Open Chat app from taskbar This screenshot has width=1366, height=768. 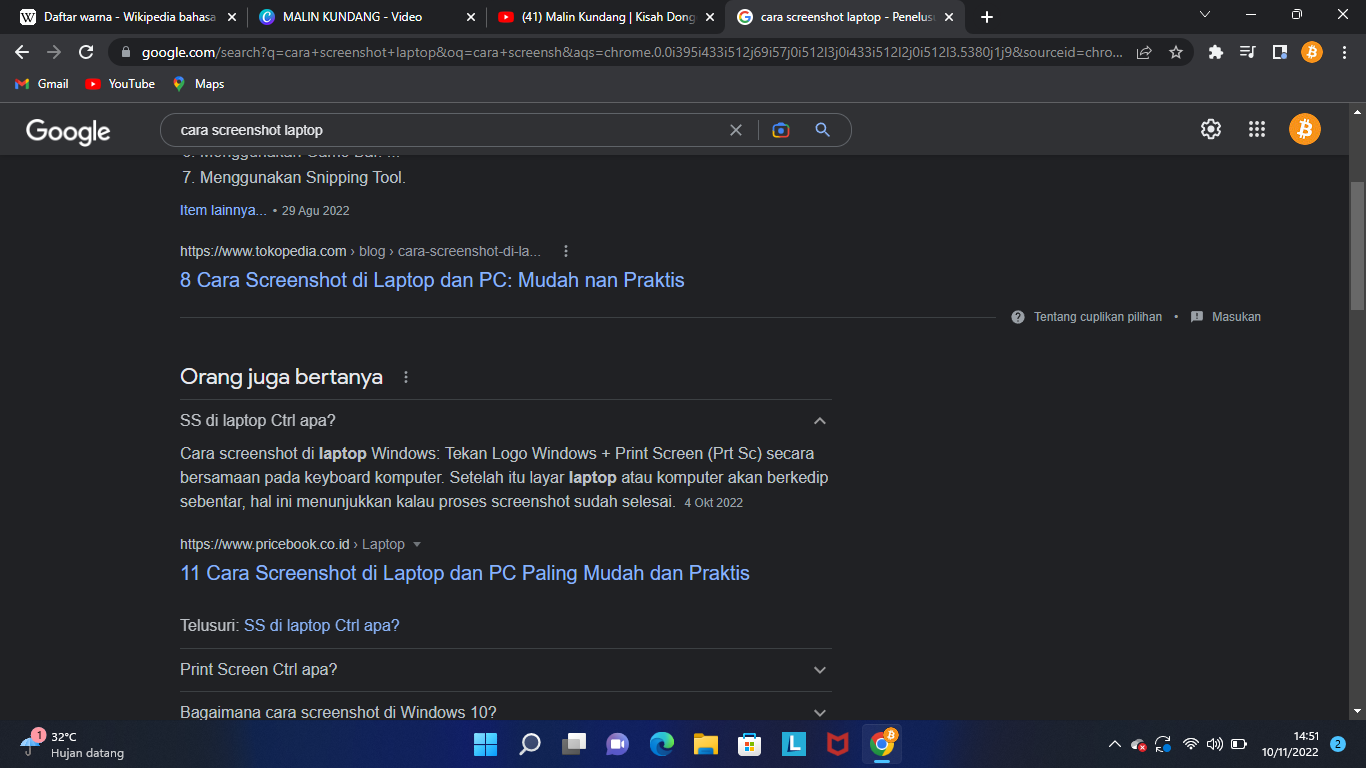click(x=618, y=744)
